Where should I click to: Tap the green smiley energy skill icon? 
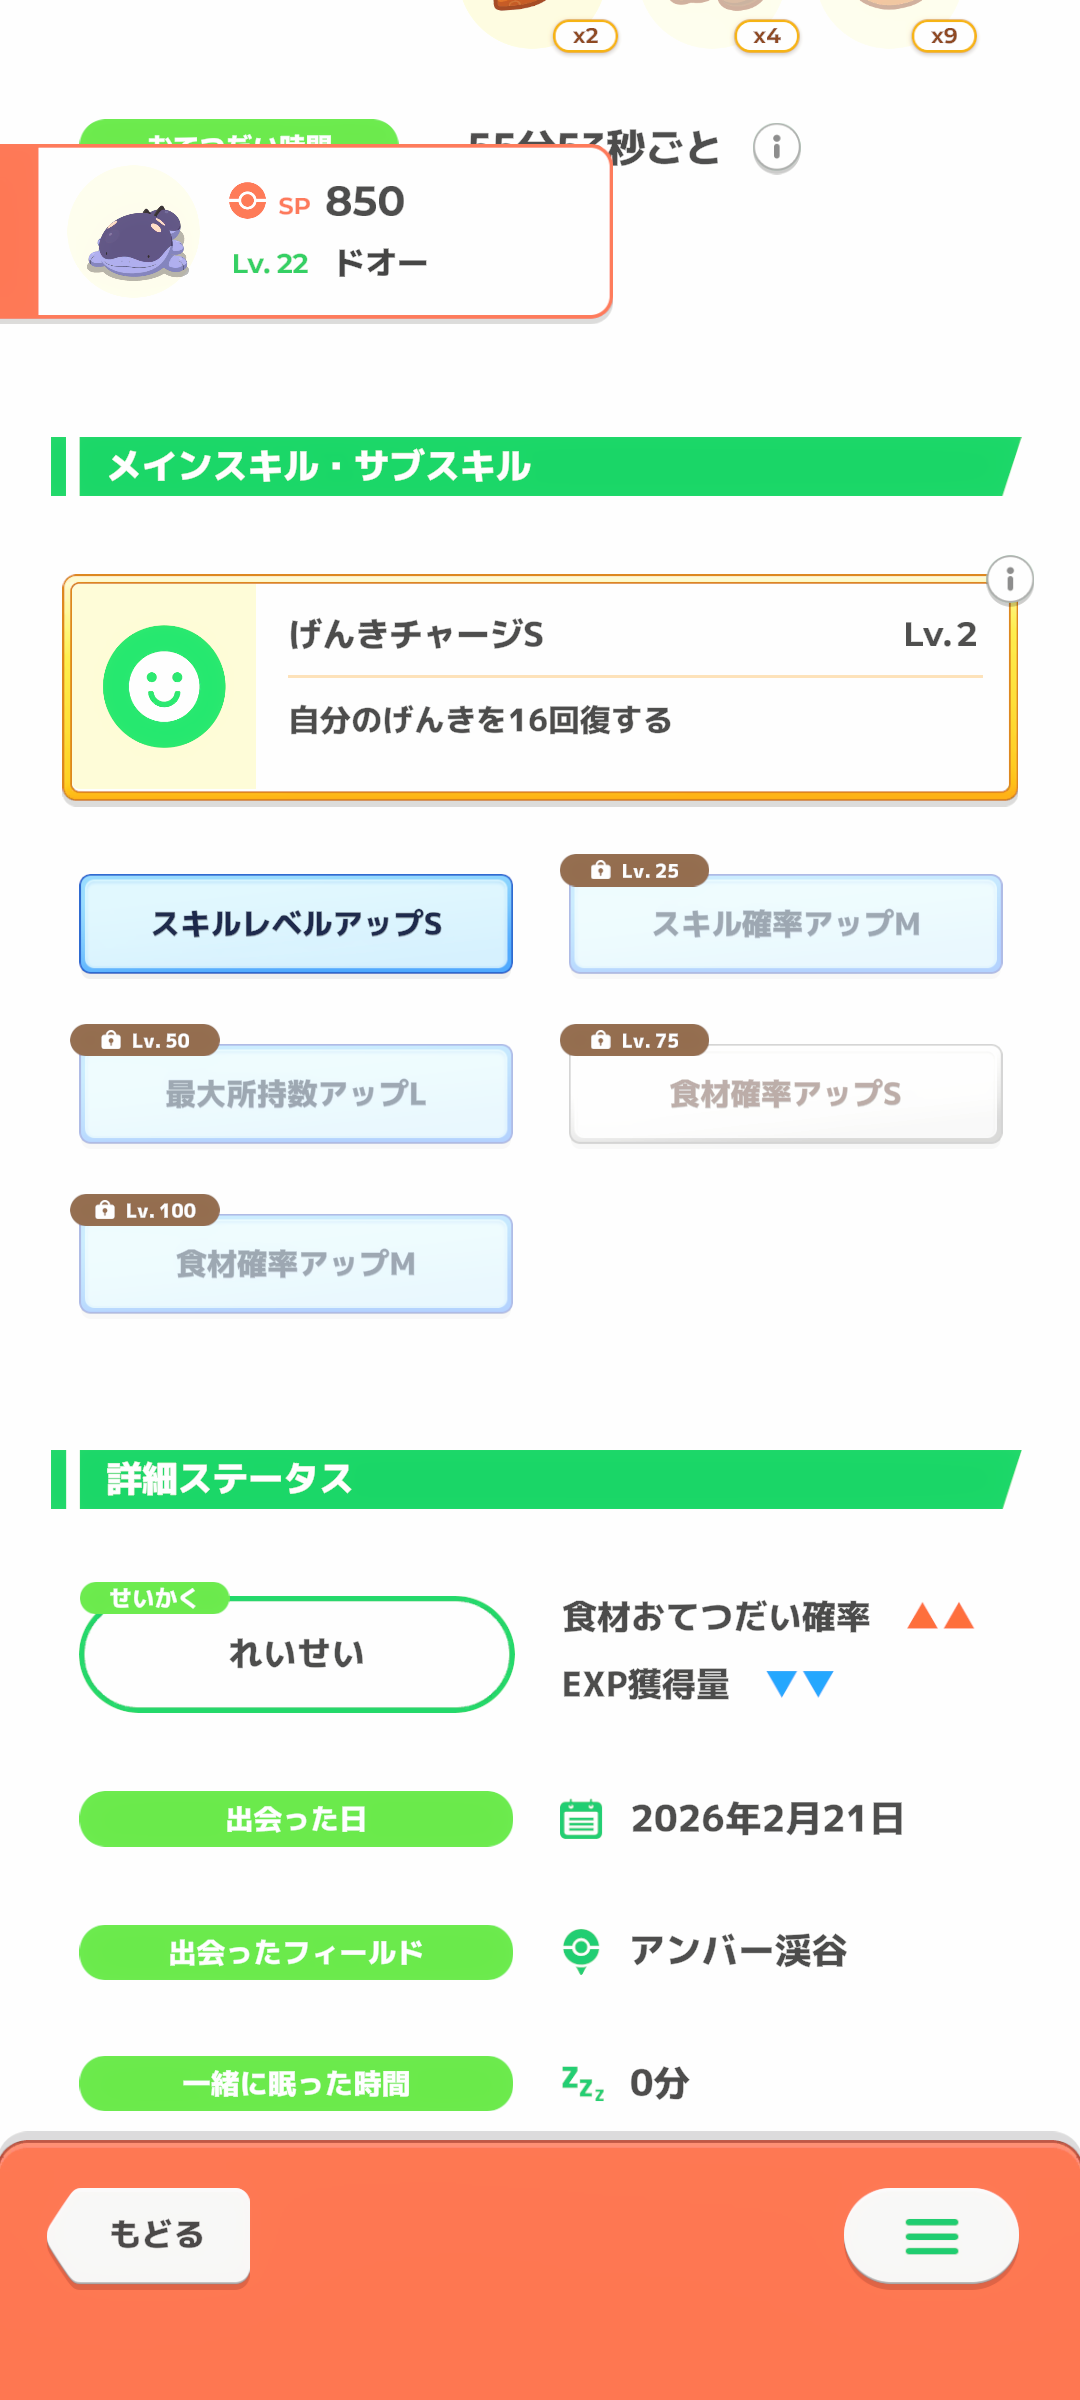(164, 687)
